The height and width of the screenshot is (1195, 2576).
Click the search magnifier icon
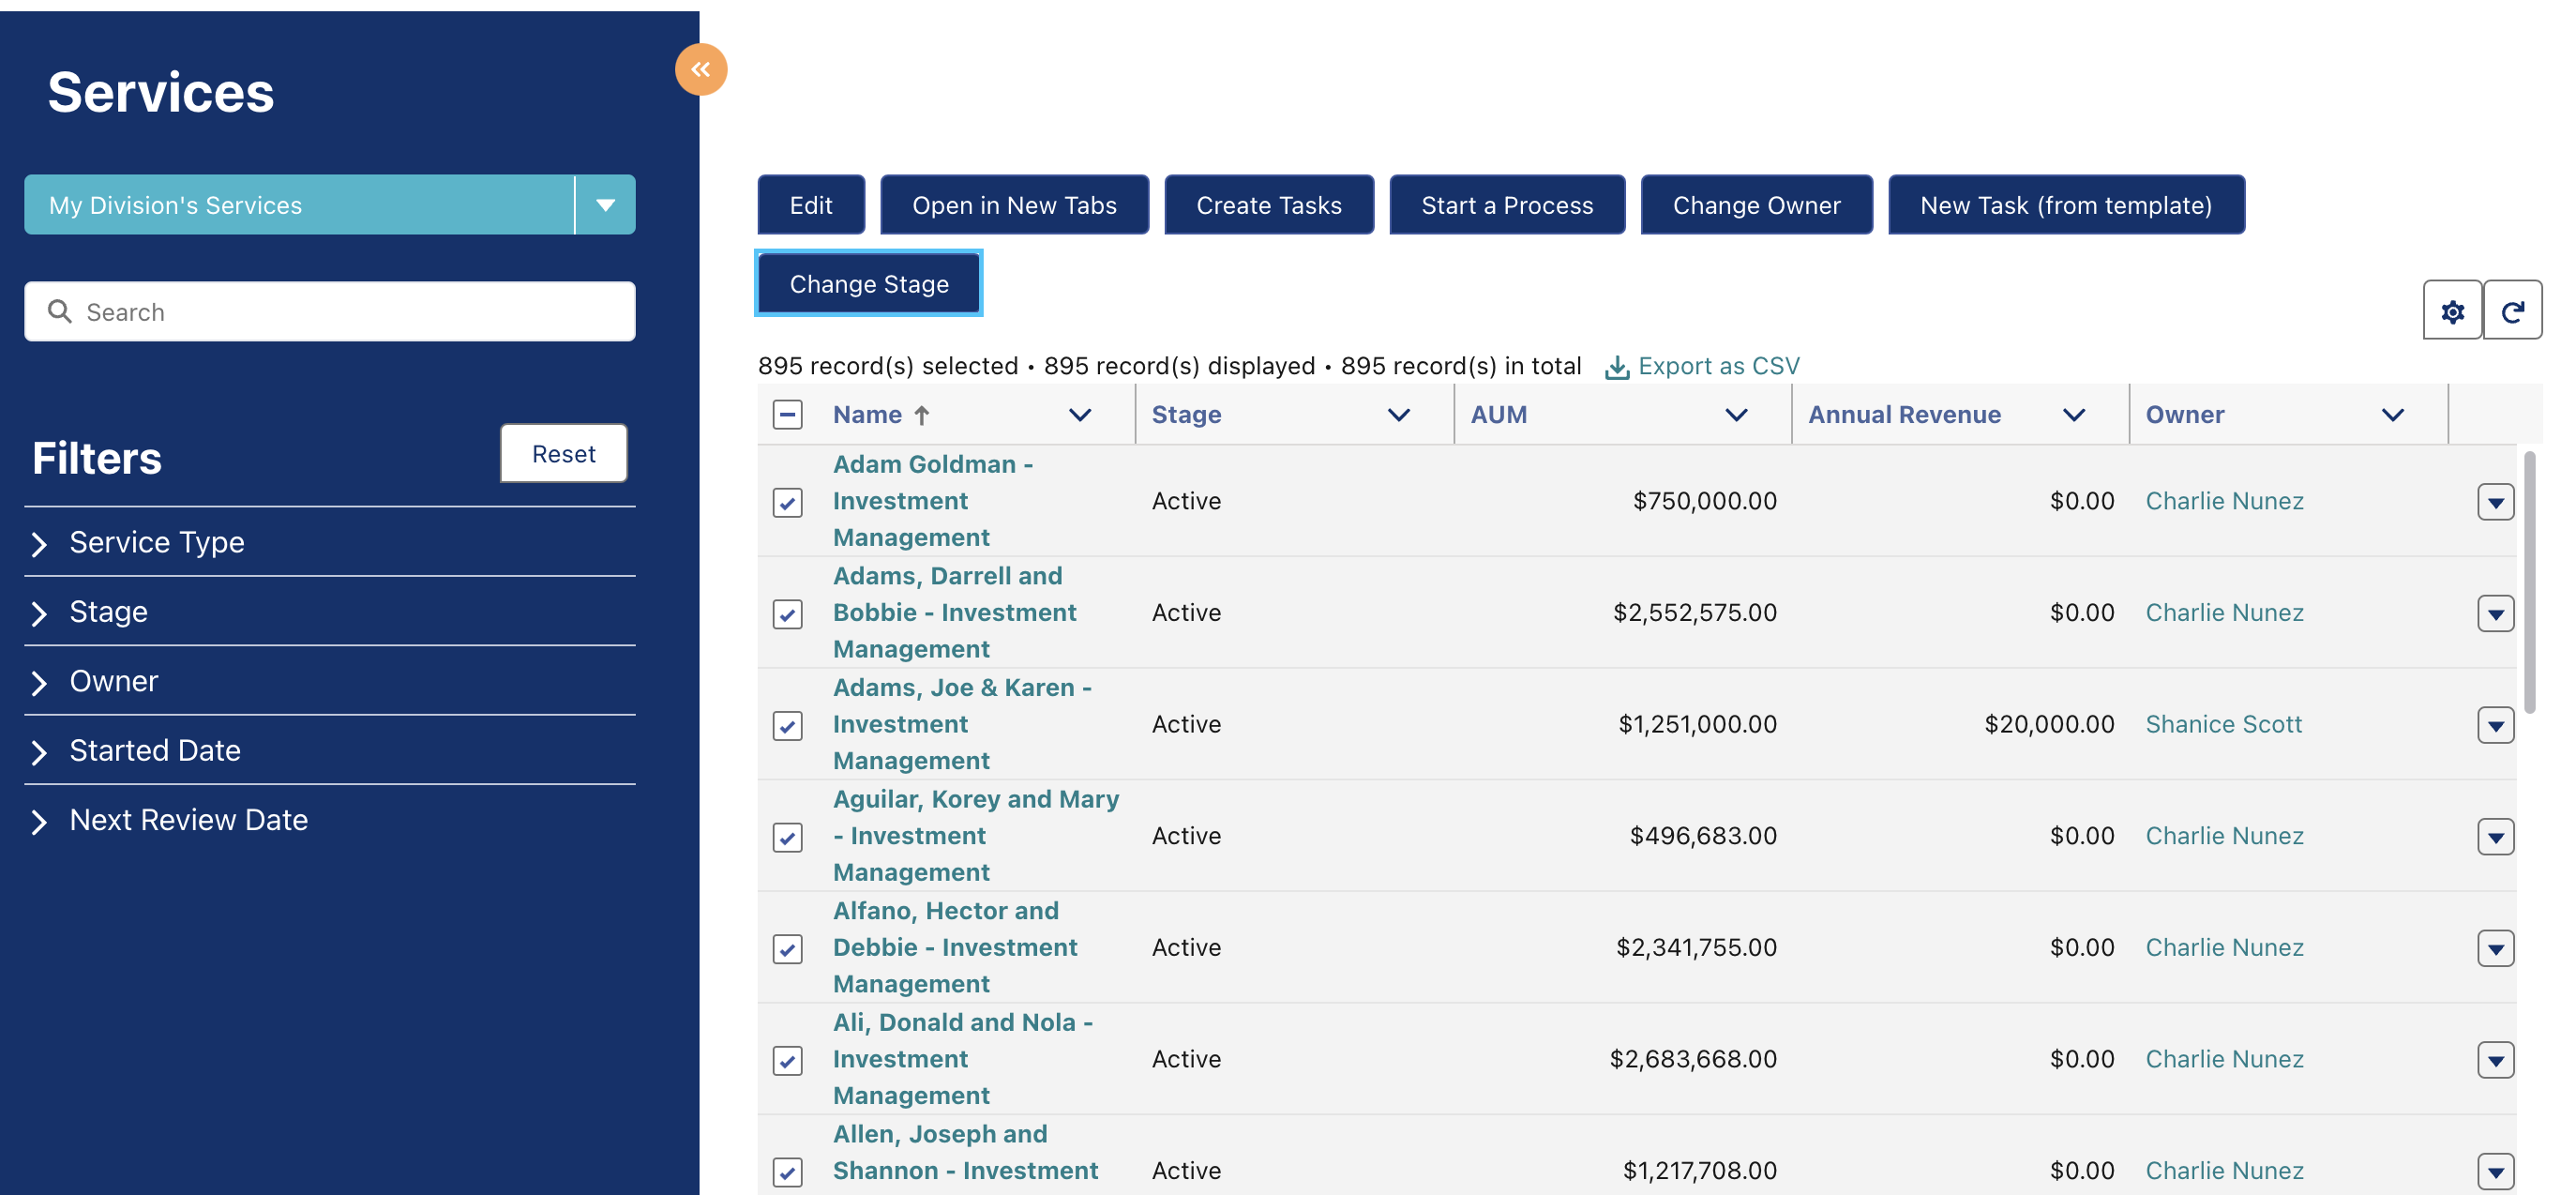pyautogui.click(x=60, y=312)
